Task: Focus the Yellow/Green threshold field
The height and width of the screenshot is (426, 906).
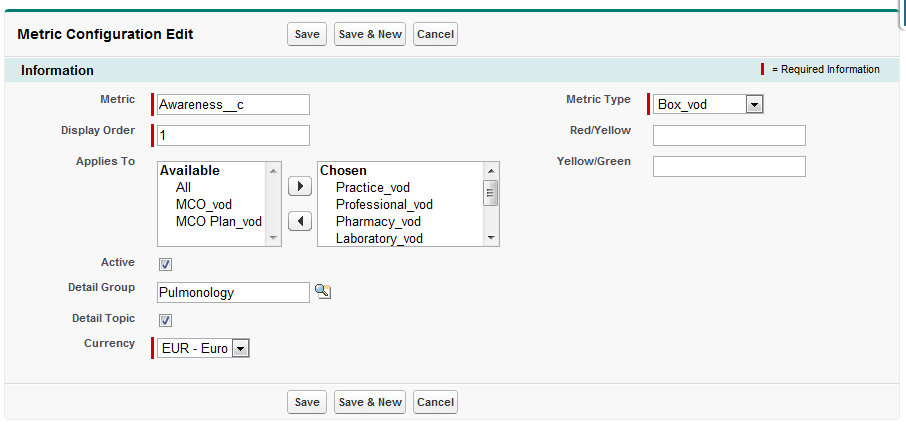Action: 728,166
